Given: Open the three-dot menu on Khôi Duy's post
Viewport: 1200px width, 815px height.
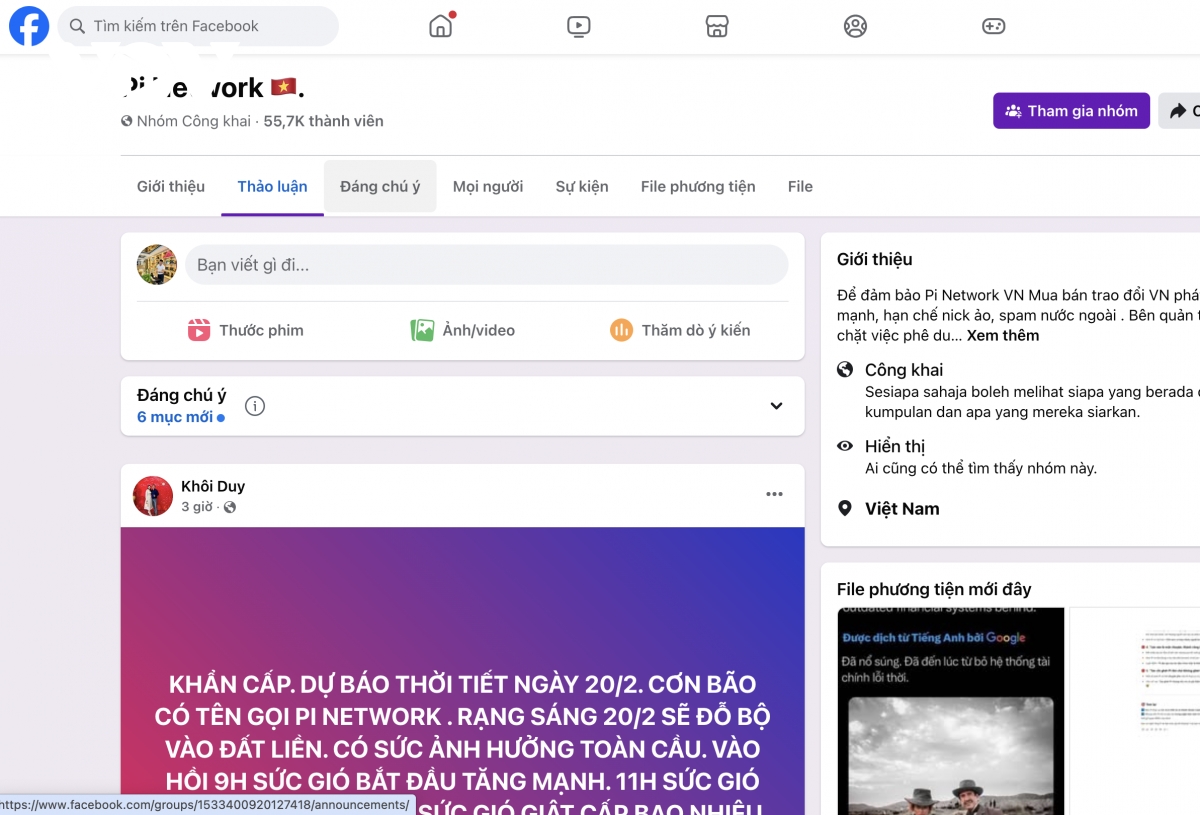Looking at the screenshot, I should pos(774,494).
